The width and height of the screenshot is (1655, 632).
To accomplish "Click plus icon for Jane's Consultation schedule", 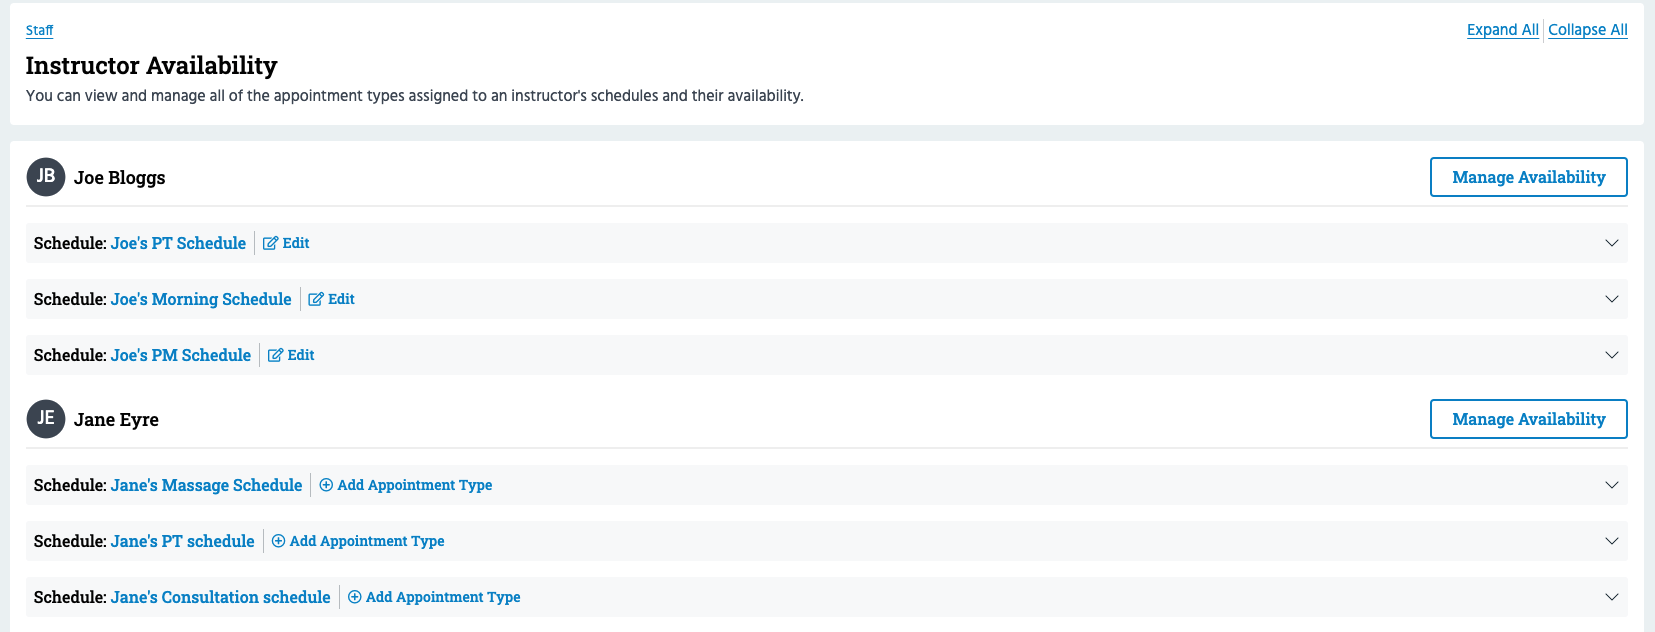I will [x=354, y=597].
